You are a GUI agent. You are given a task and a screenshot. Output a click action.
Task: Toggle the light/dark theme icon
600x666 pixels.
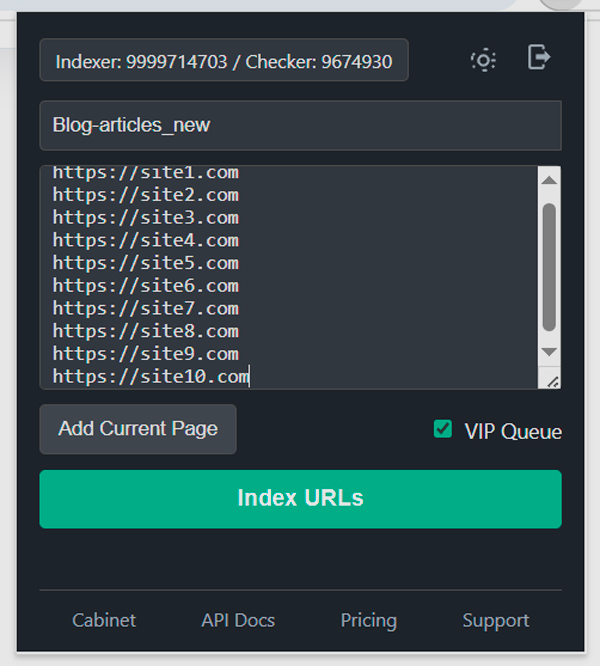483,60
